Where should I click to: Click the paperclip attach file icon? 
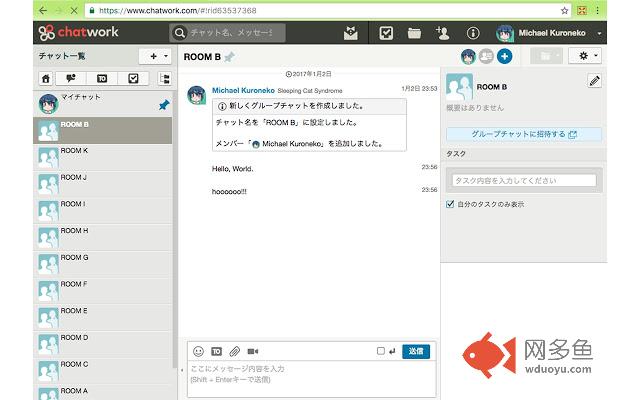coord(234,351)
